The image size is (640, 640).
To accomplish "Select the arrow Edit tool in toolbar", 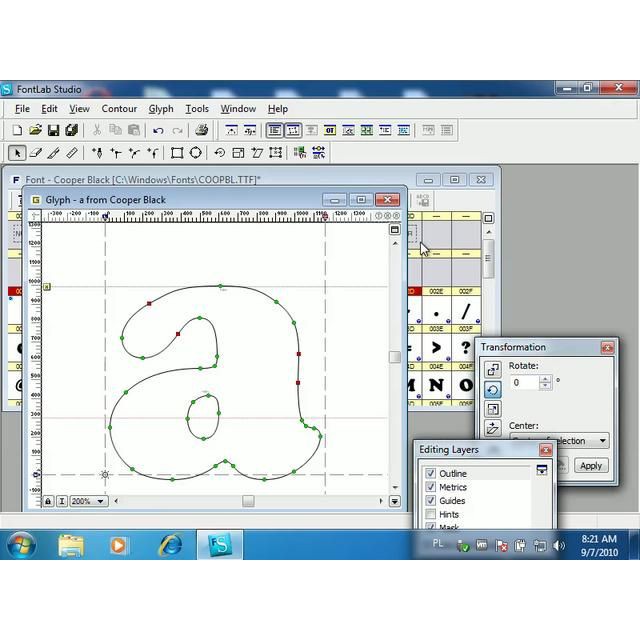I will coord(17,153).
